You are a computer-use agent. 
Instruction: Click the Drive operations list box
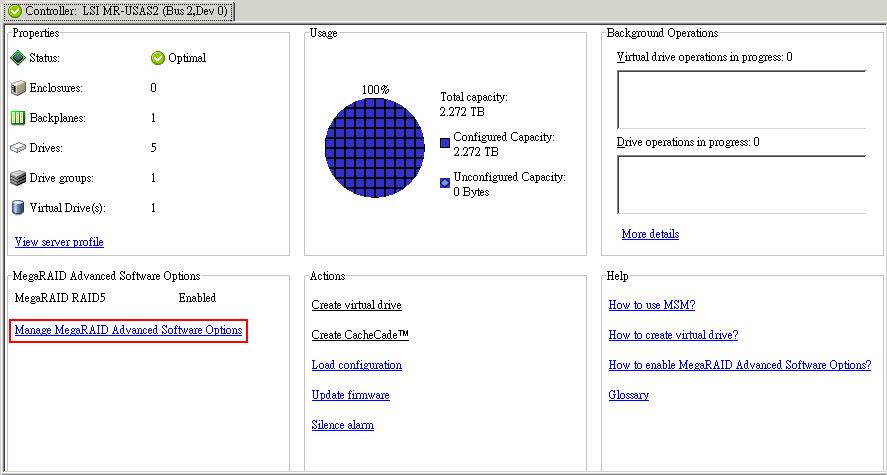741,184
